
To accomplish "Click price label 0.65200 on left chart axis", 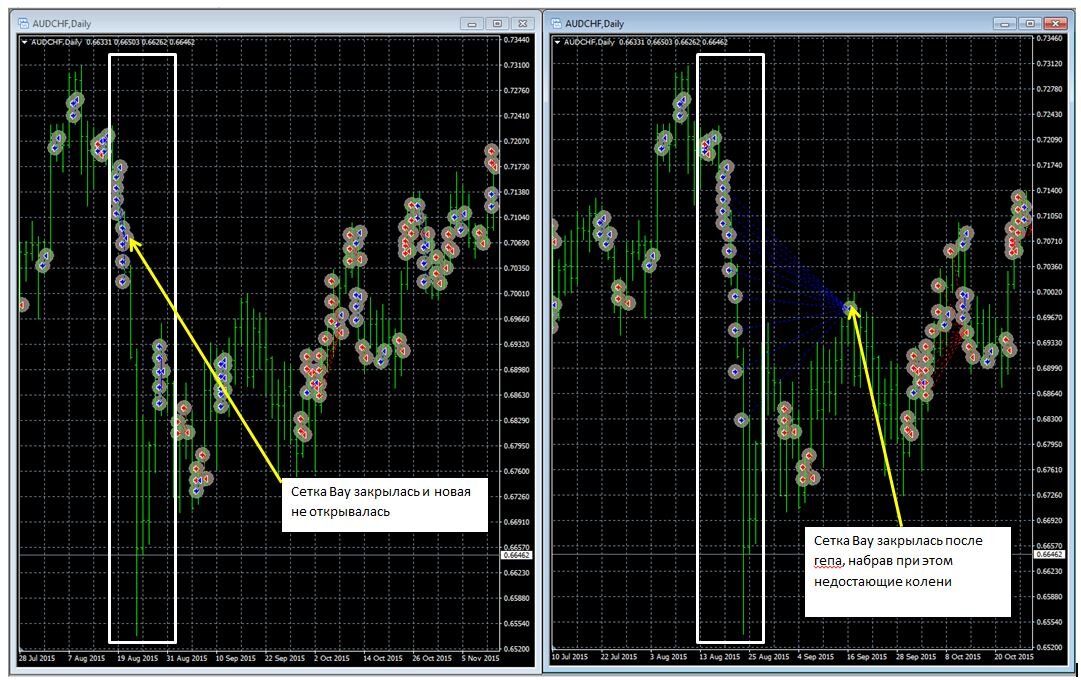I will pos(517,649).
